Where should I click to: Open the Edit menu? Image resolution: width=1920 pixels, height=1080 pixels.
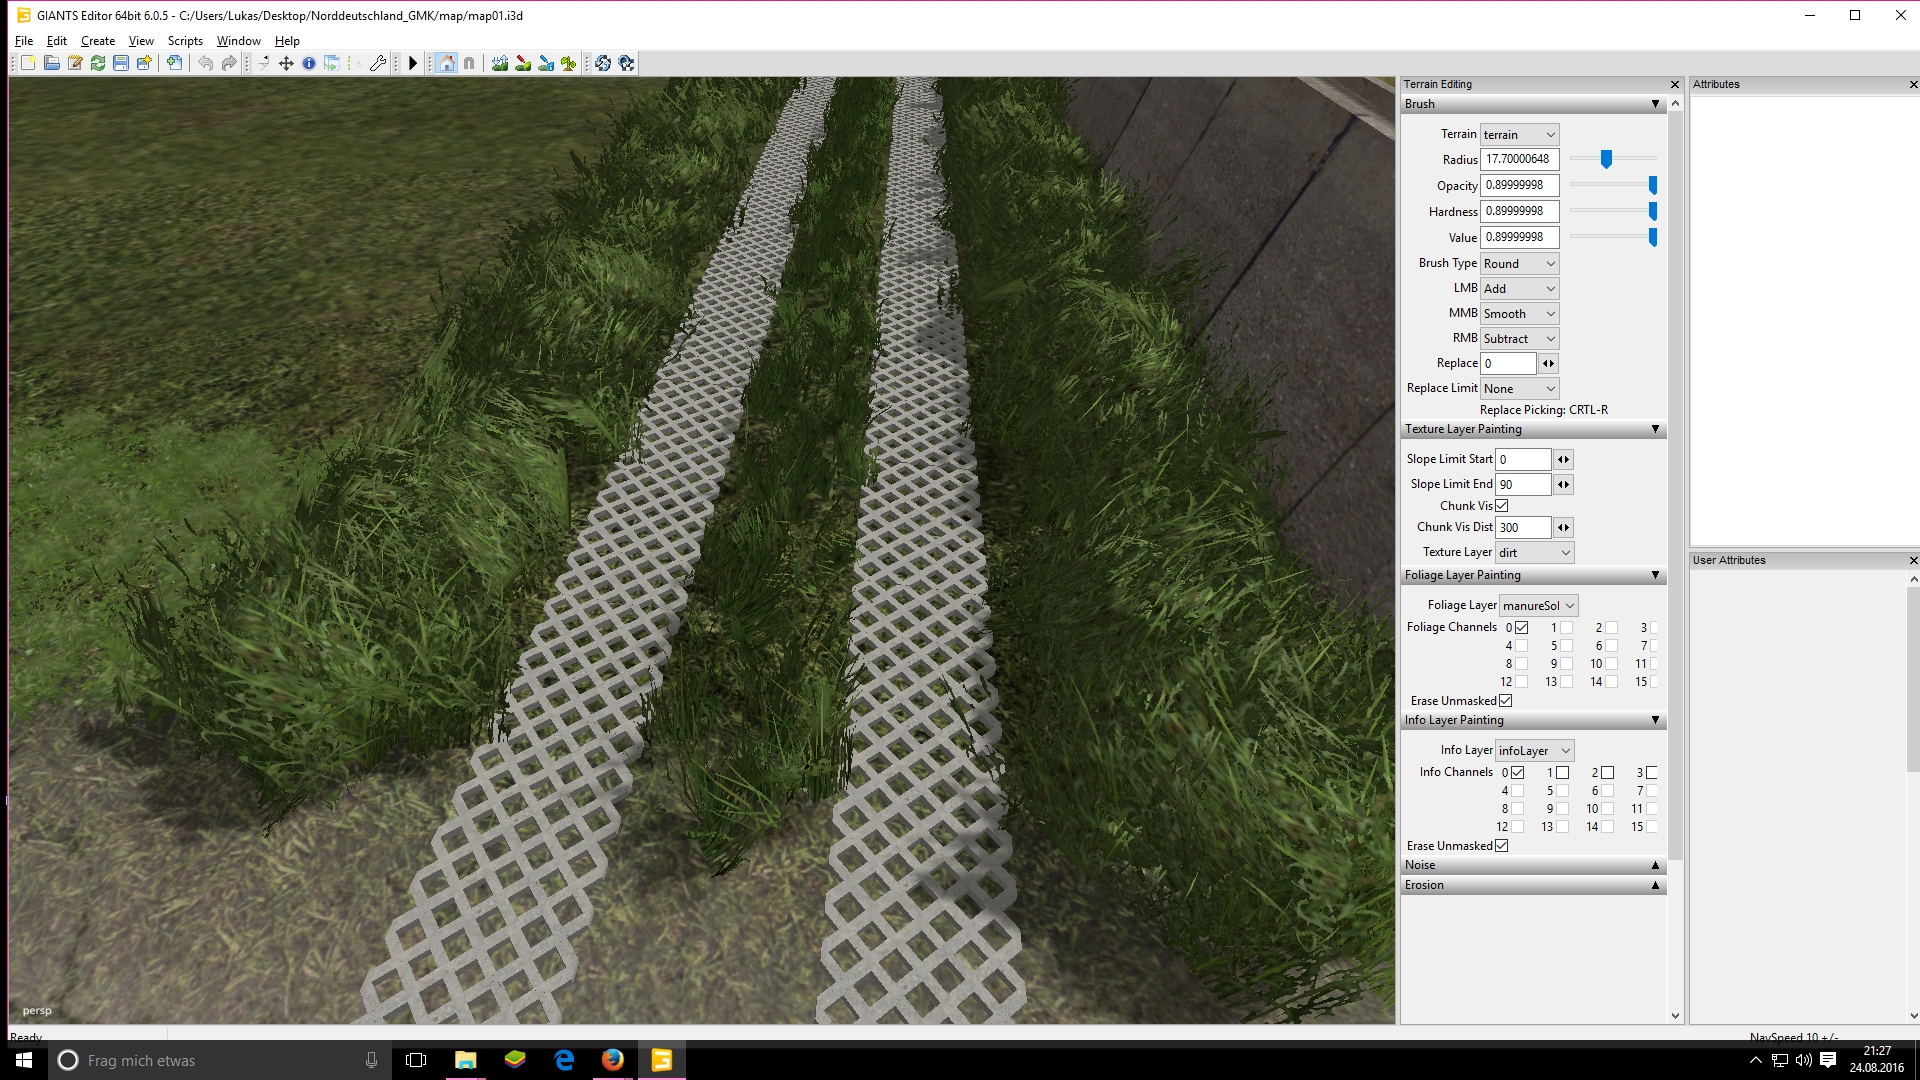coord(57,41)
